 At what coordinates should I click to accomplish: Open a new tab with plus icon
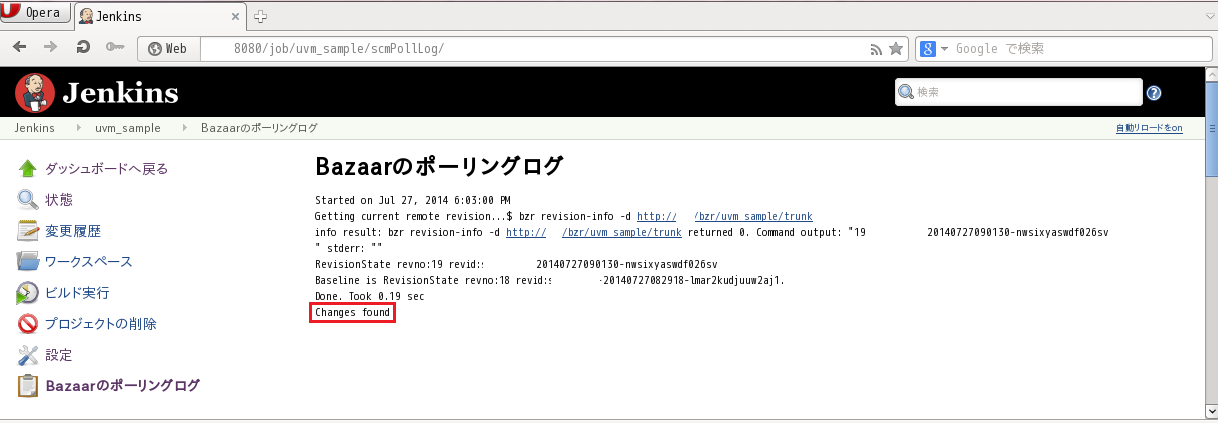pyautogui.click(x=260, y=16)
